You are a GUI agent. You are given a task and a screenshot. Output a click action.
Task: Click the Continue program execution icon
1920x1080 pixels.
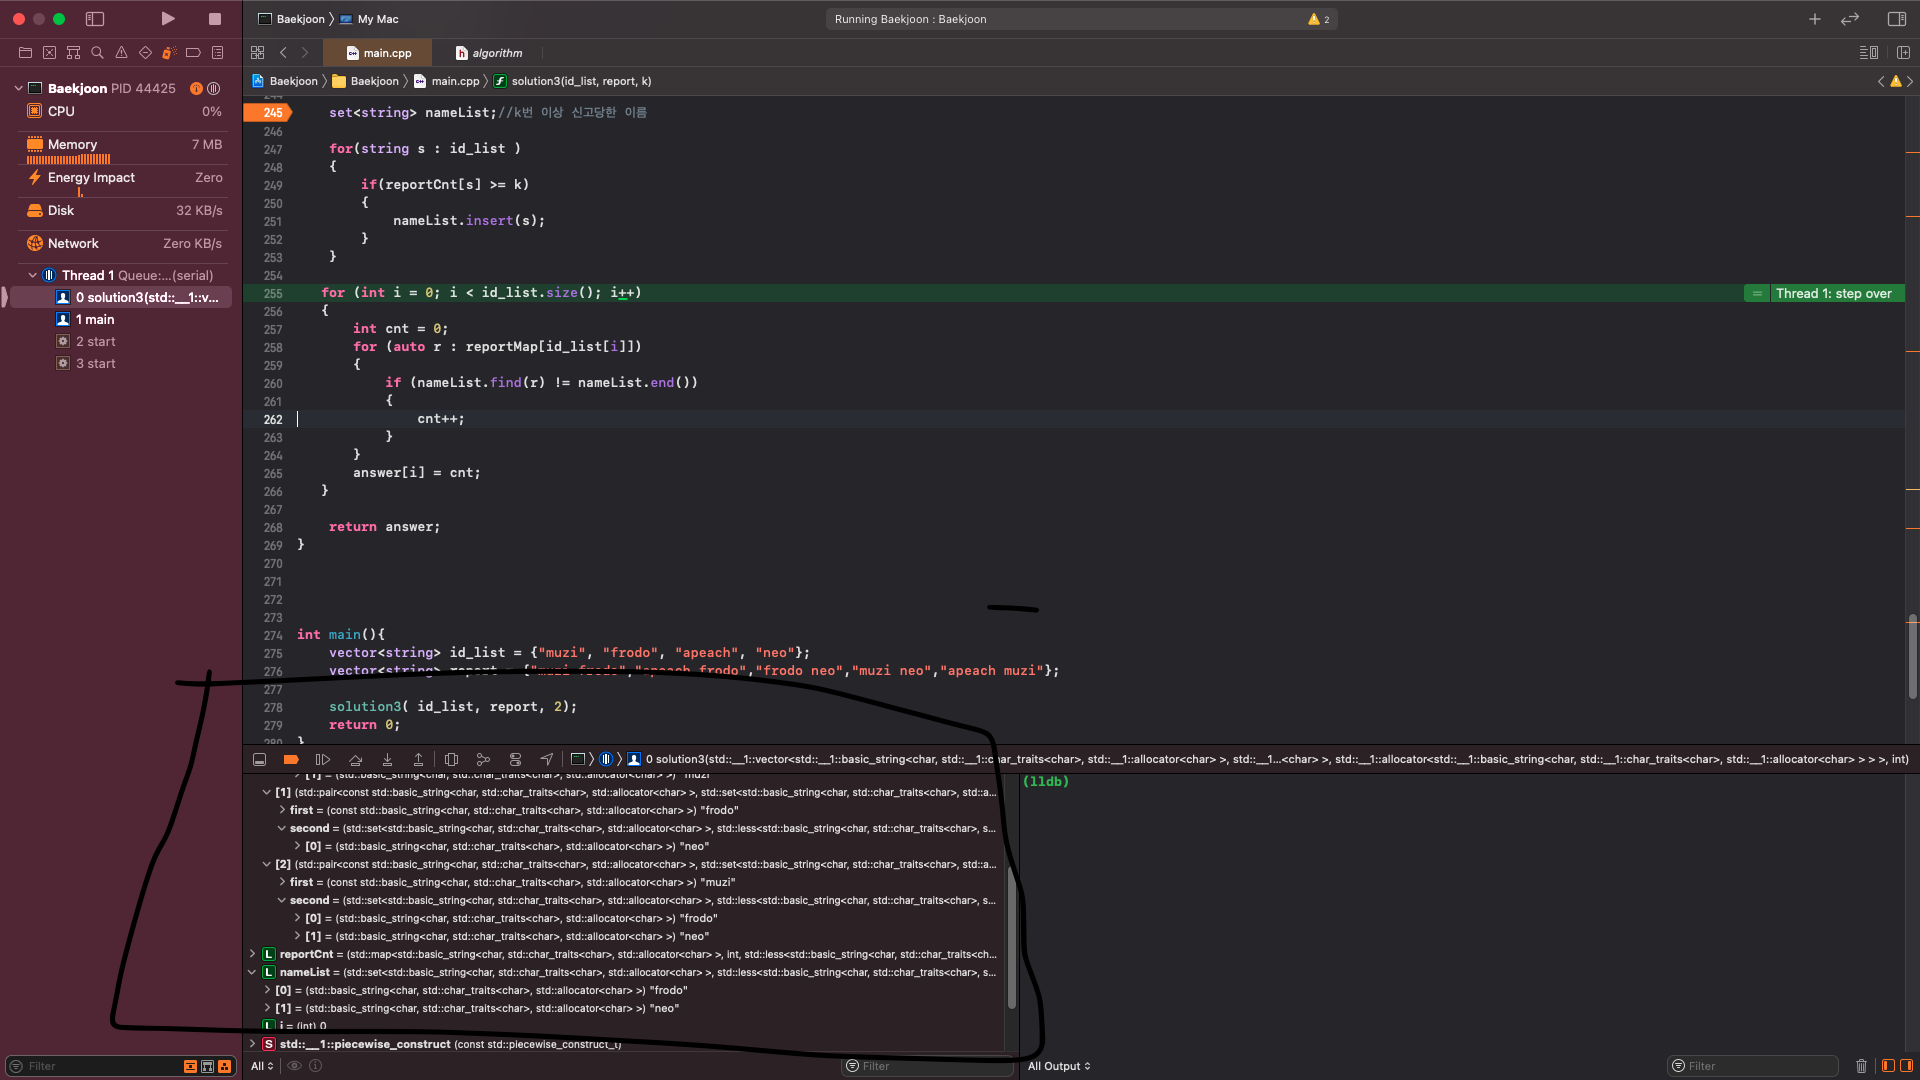pos(323,760)
